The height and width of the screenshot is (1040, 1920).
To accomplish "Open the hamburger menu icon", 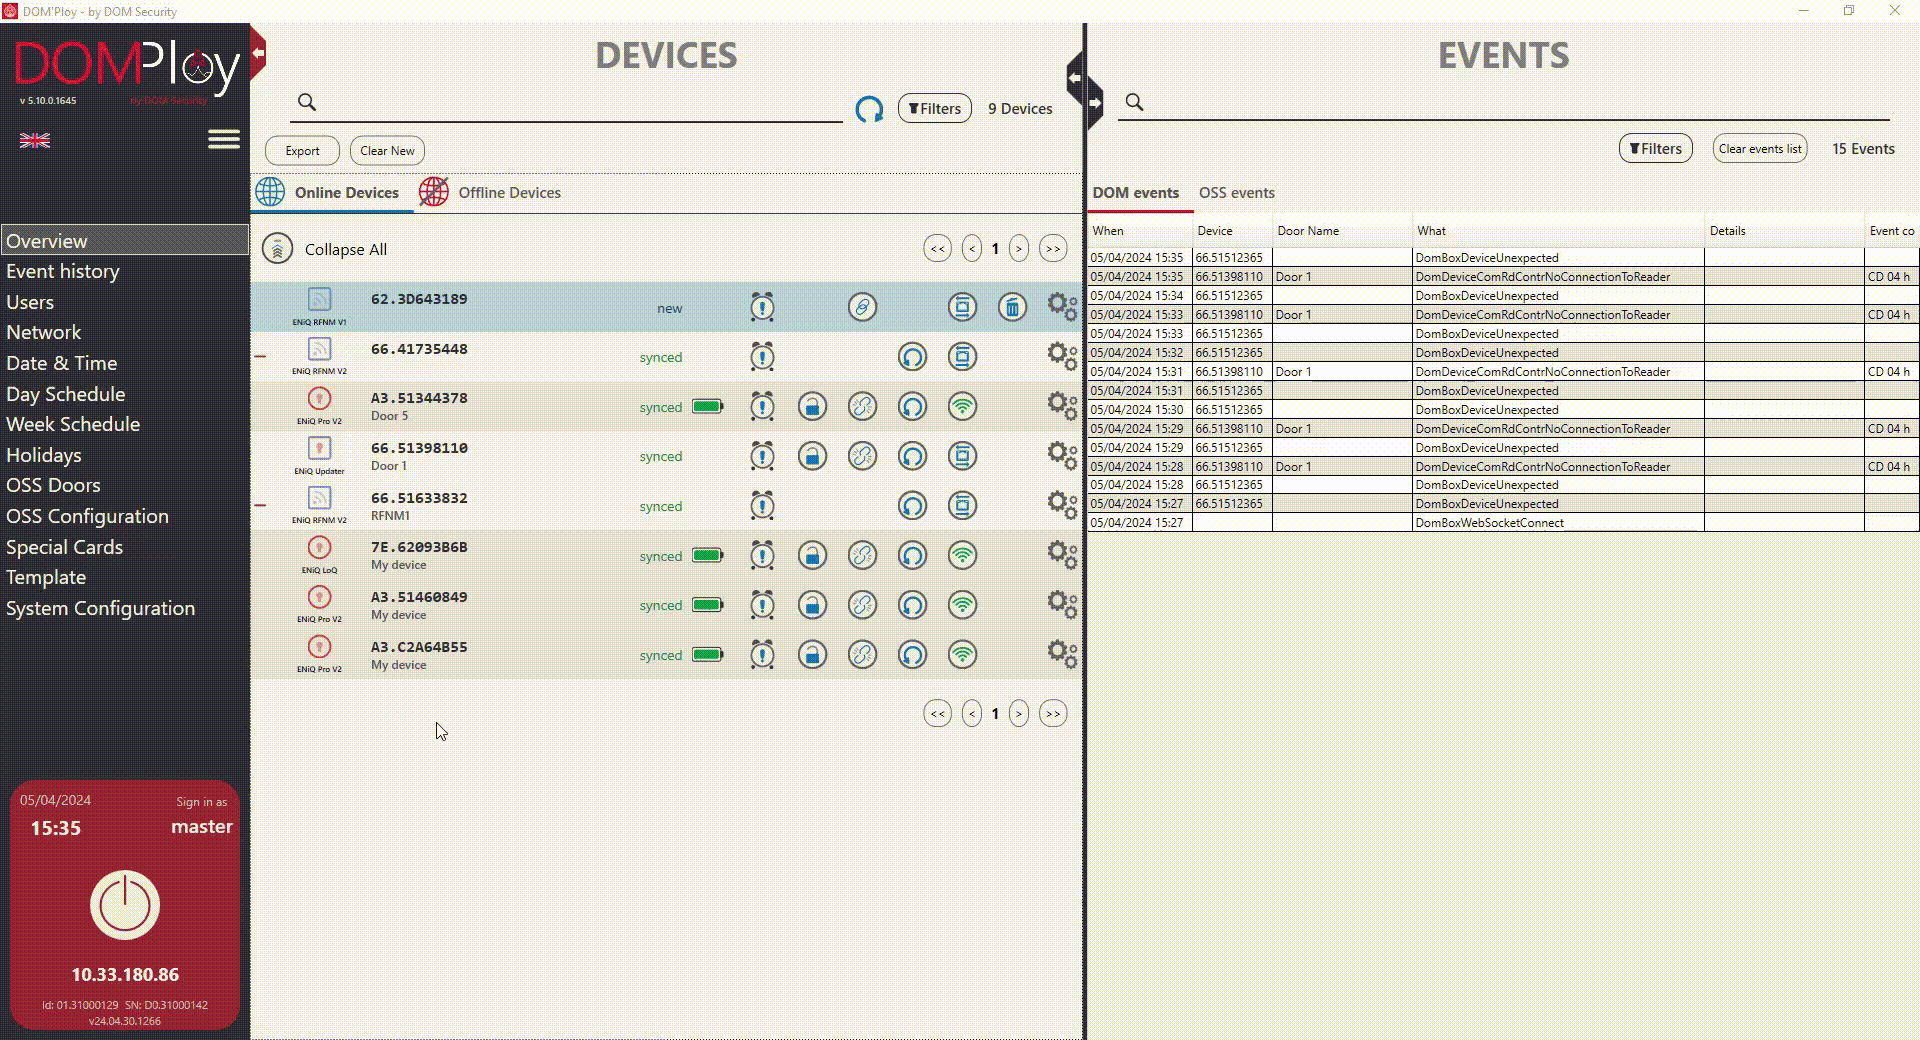I will [224, 139].
